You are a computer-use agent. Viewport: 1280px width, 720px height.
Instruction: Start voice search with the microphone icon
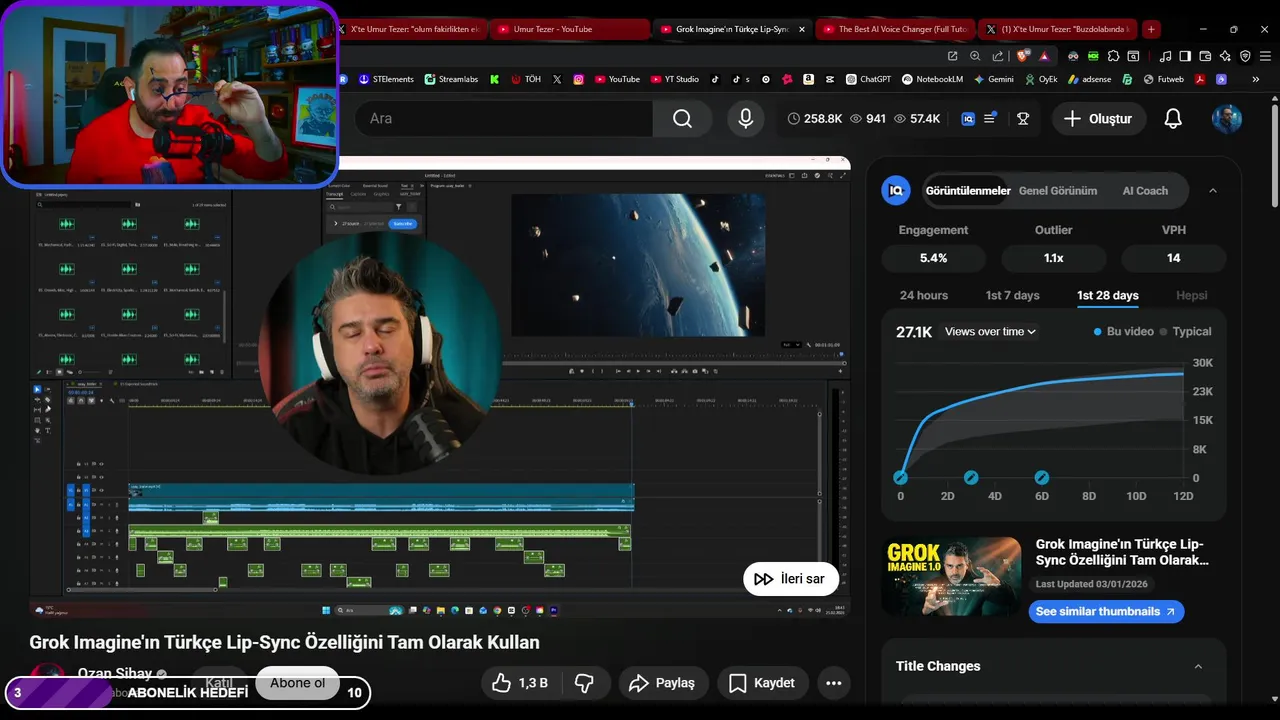(x=745, y=118)
